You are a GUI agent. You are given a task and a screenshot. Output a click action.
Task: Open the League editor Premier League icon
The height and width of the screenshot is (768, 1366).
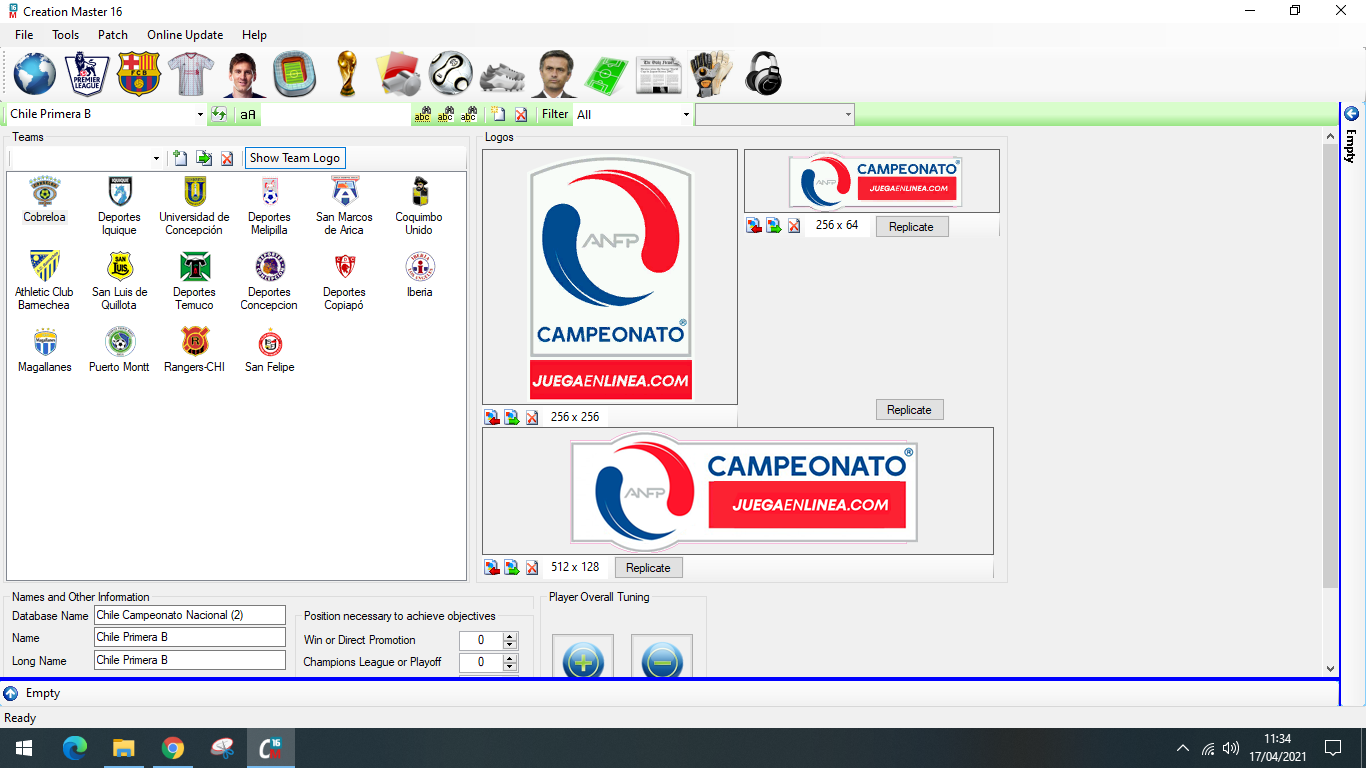pyautogui.click(x=87, y=73)
